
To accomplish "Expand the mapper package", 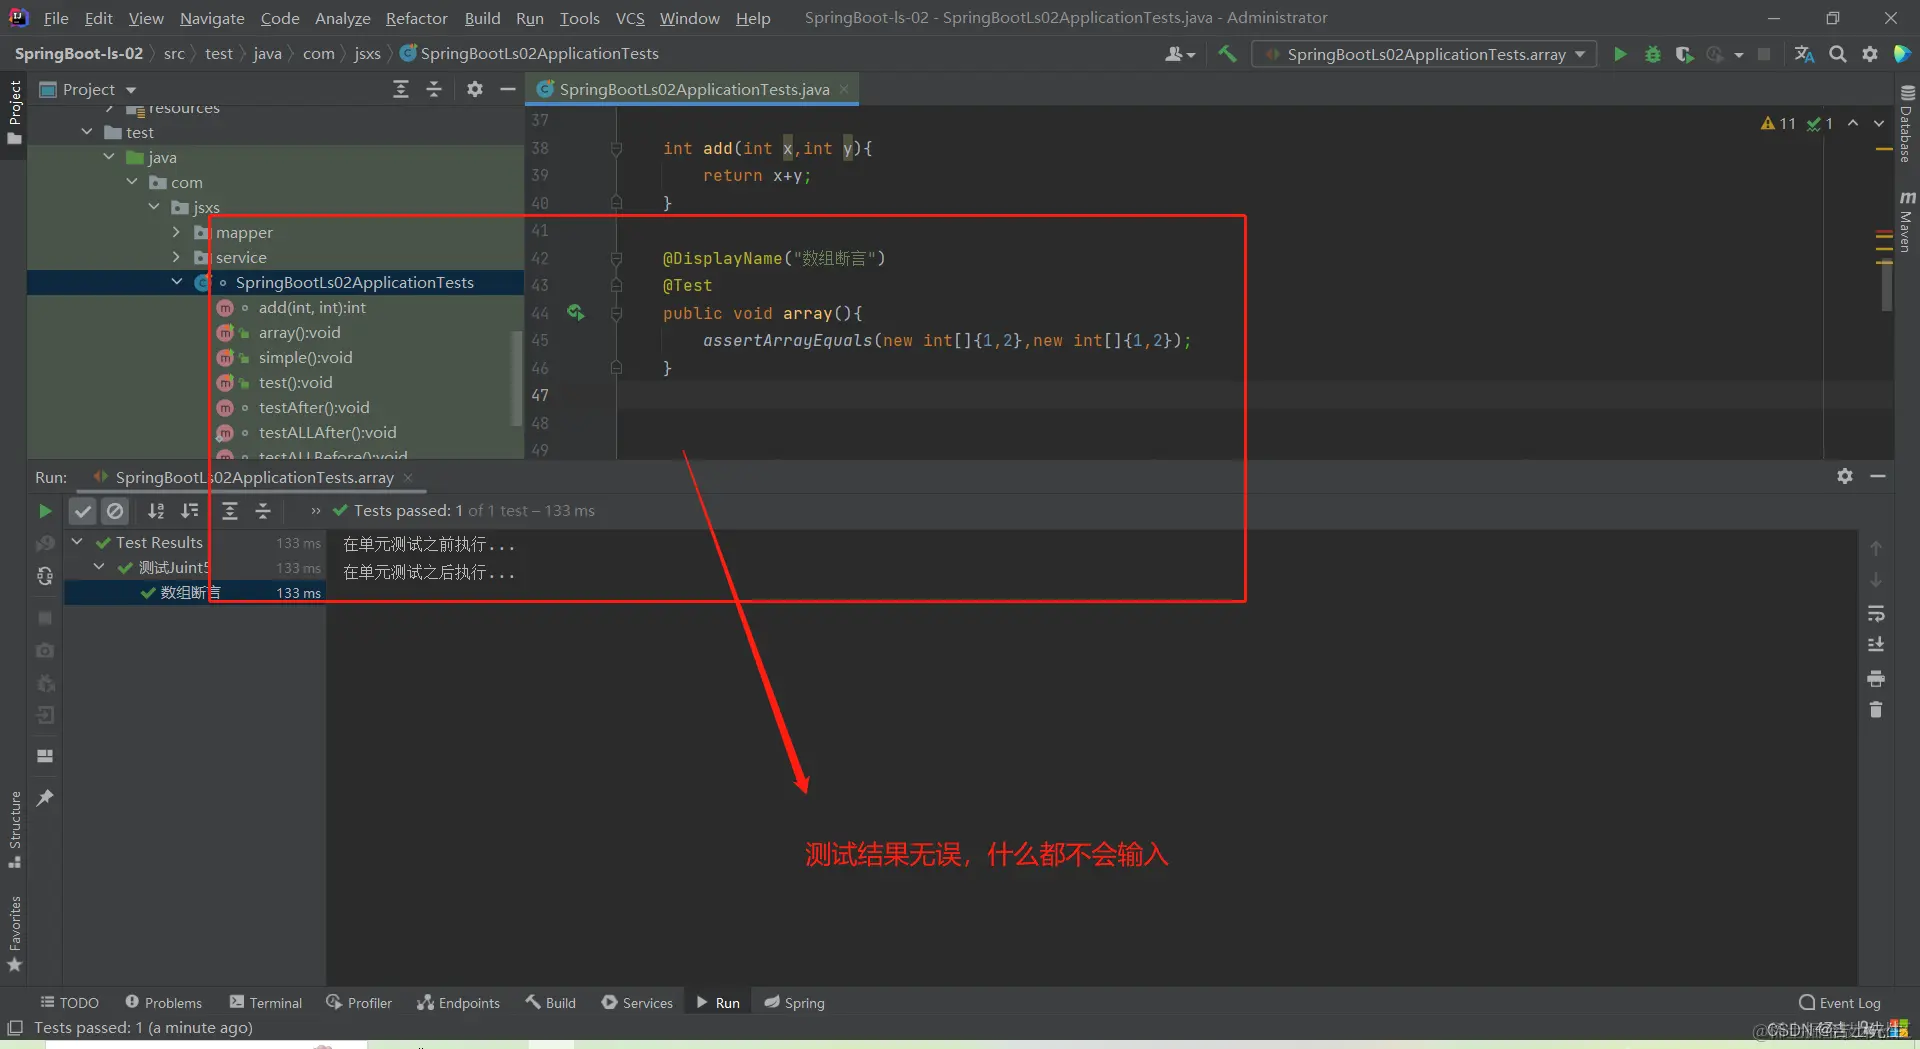I will coord(177,232).
